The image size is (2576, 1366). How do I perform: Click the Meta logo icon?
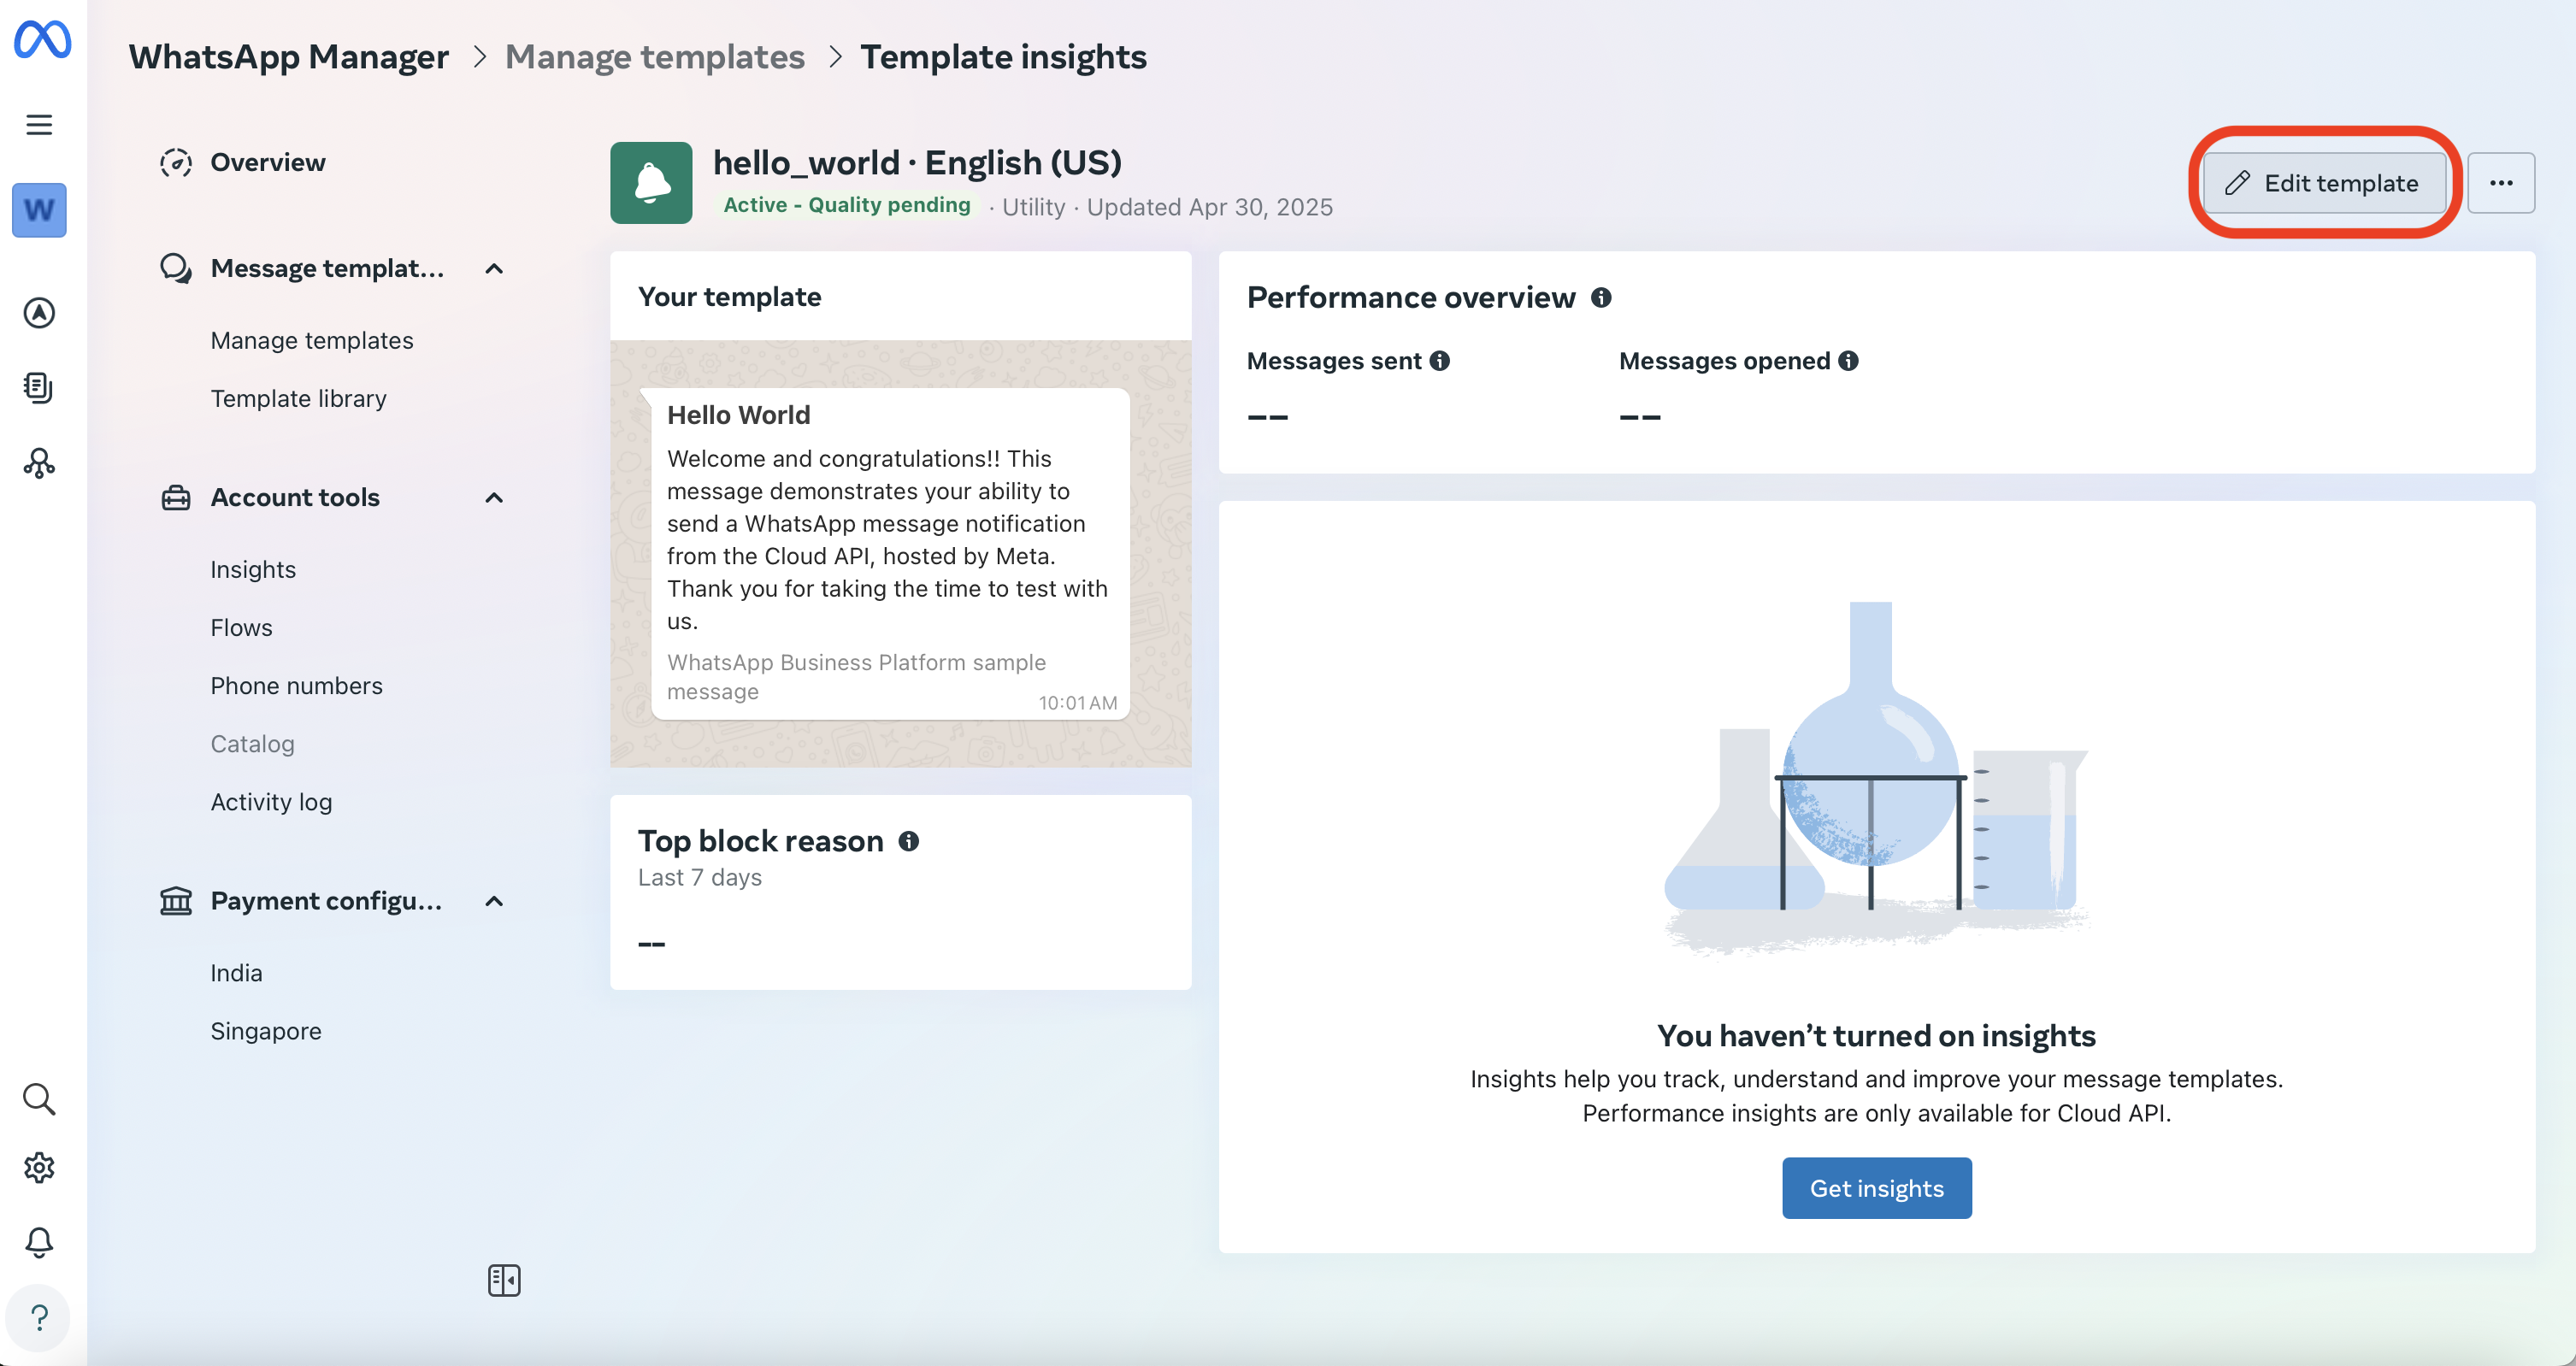(x=42, y=39)
